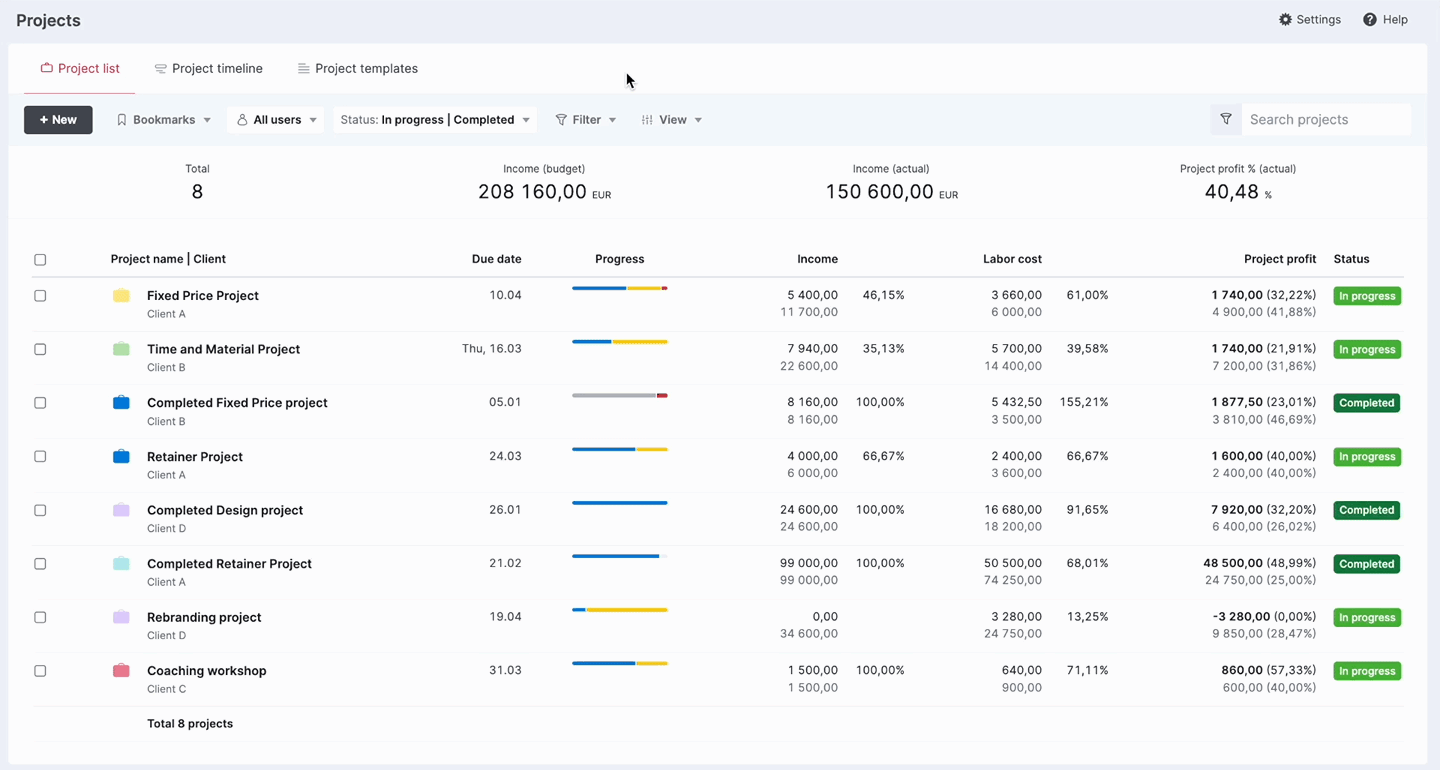
Task: Click the Project name | Client header
Action: coord(168,259)
